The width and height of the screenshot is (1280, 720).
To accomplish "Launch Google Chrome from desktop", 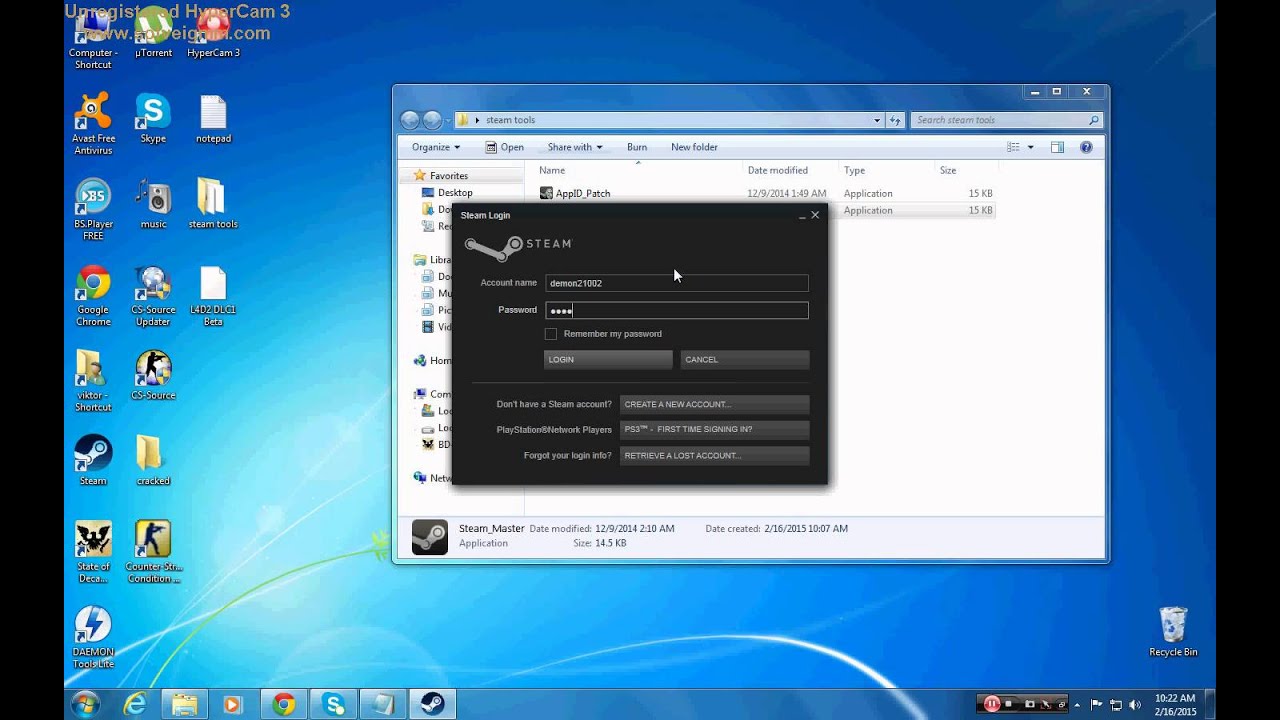I will [x=93, y=296].
